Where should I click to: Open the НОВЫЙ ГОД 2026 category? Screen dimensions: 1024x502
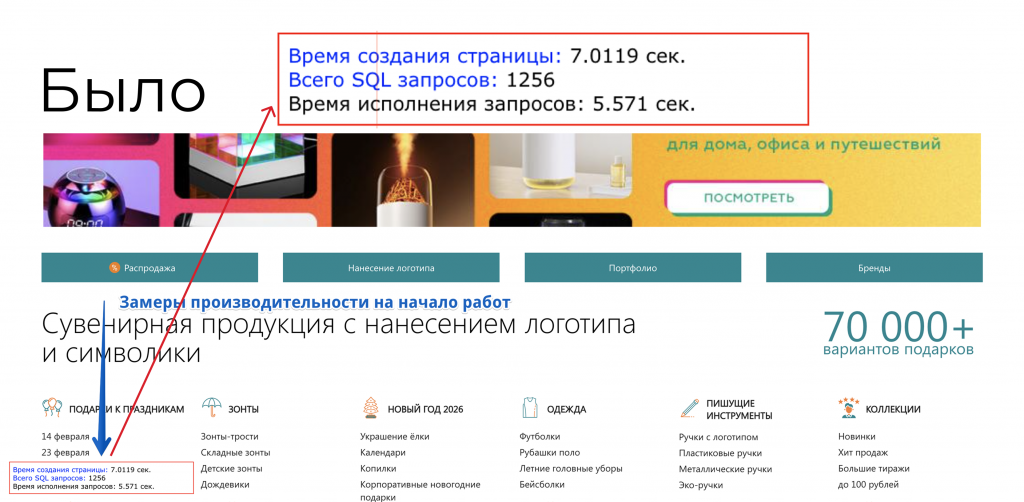click(426, 409)
